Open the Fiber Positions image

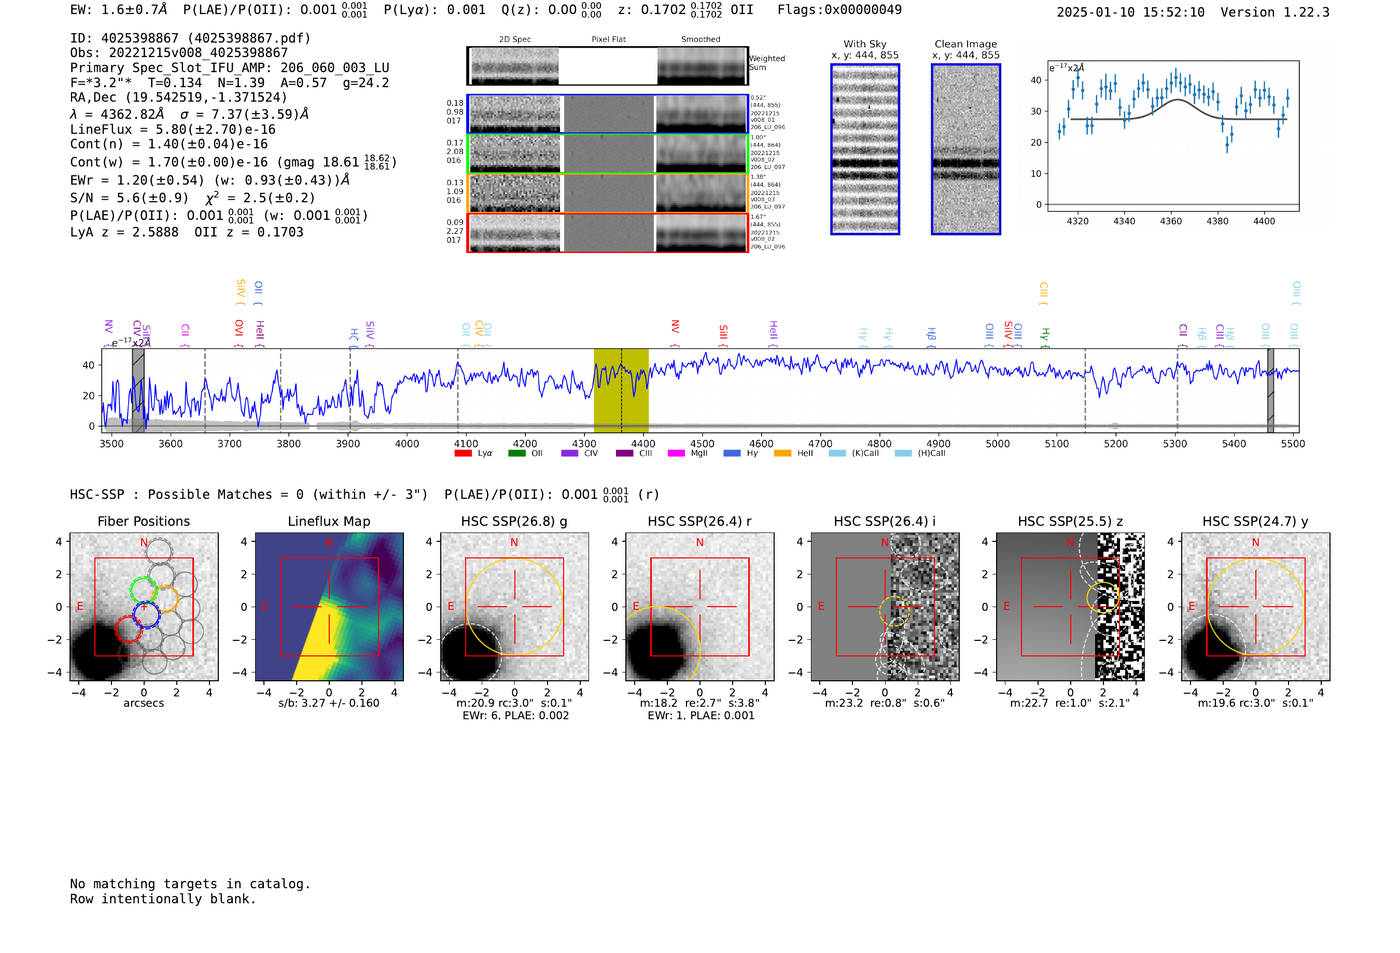(x=144, y=607)
